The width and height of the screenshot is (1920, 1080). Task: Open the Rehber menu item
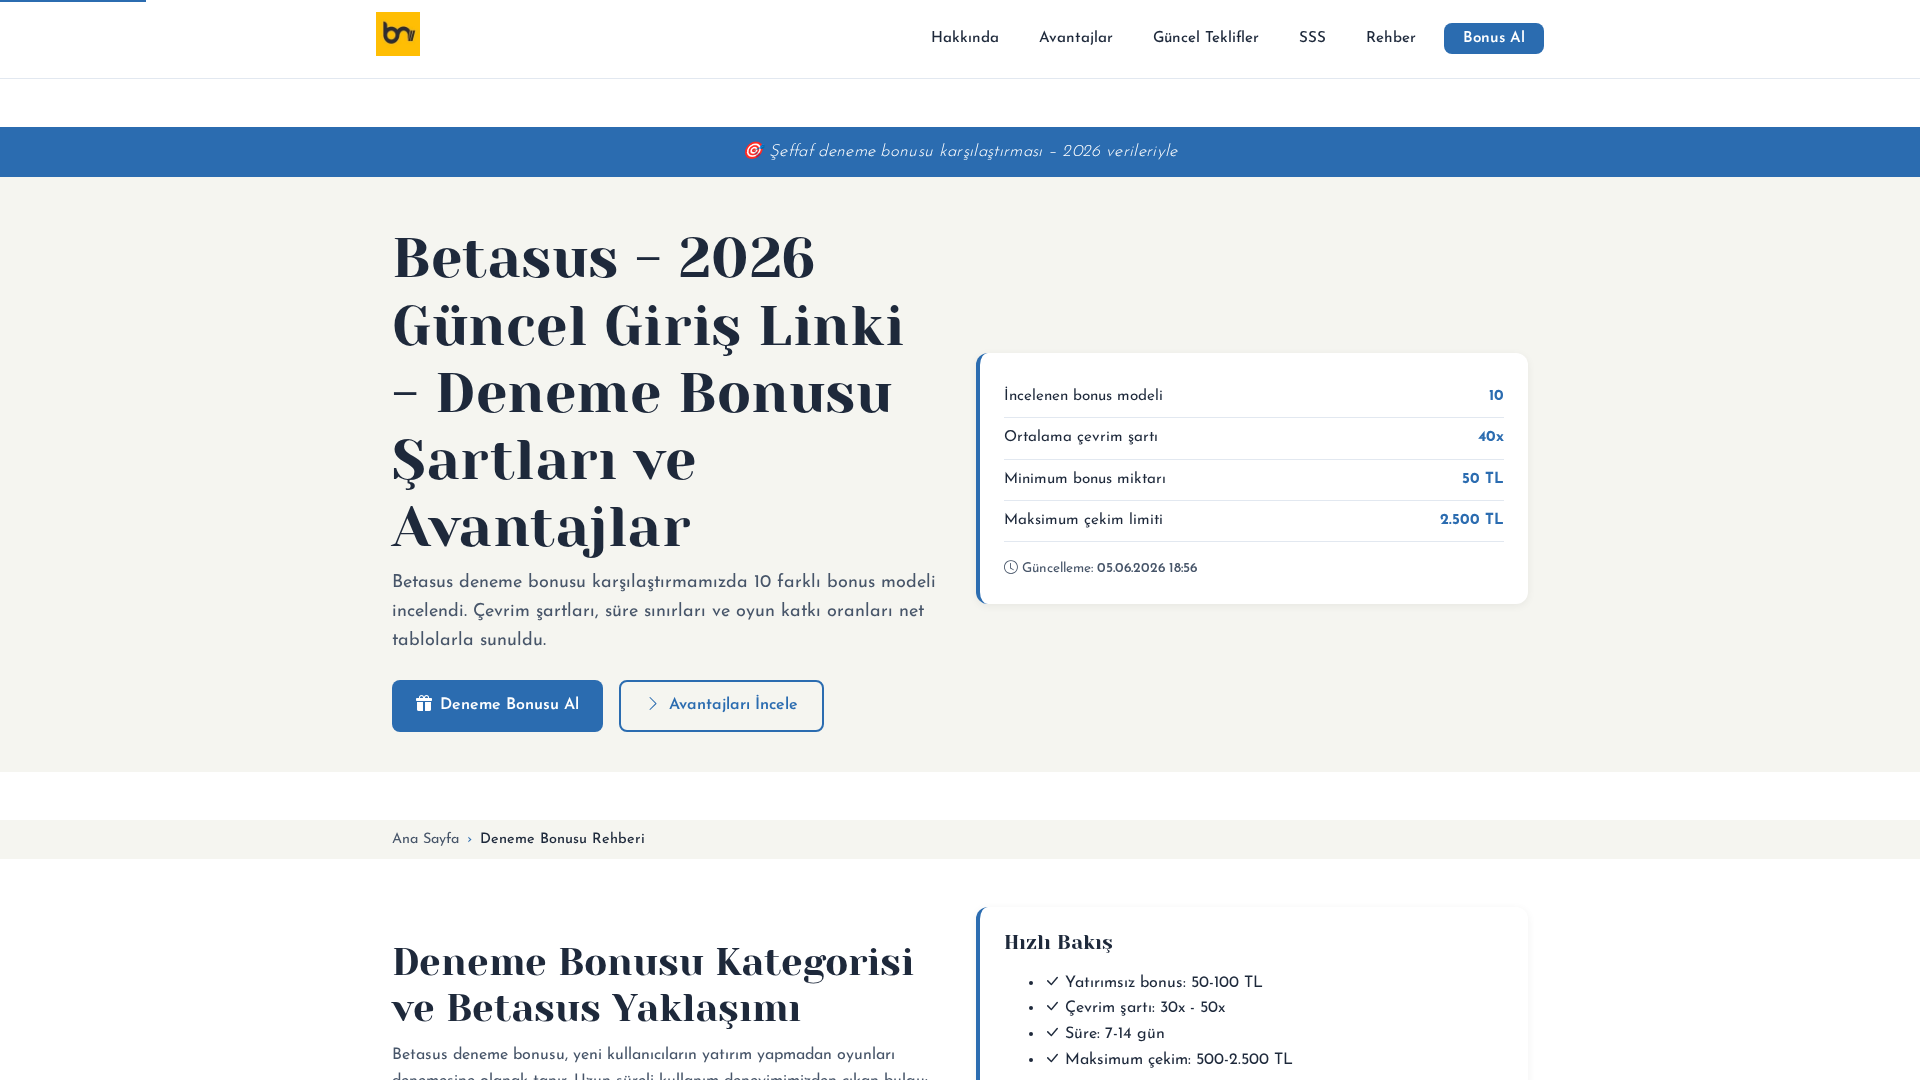pyautogui.click(x=1391, y=38)
